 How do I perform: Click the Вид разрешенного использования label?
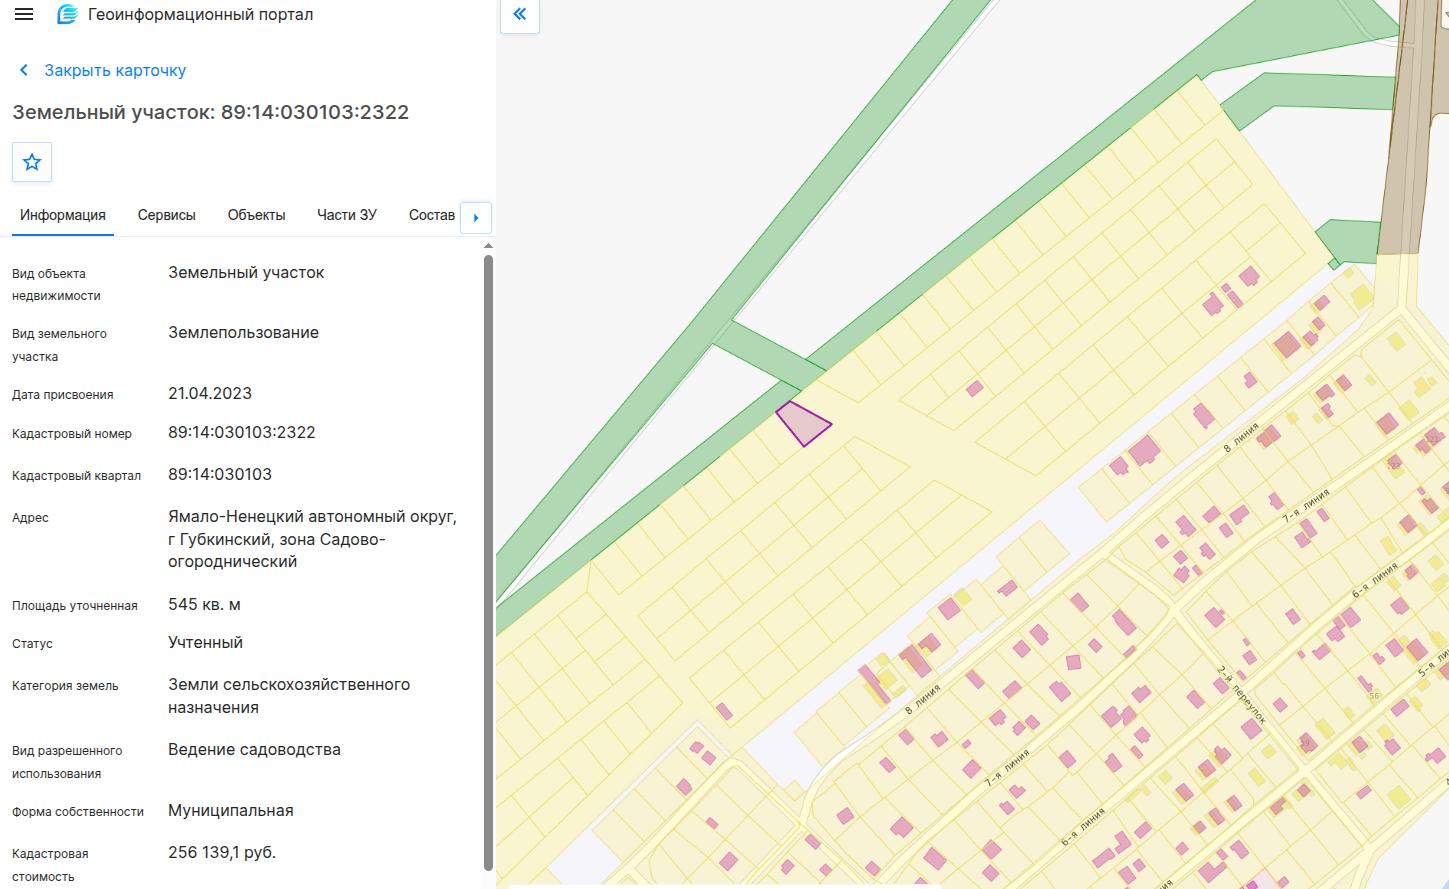click(67, 762)
